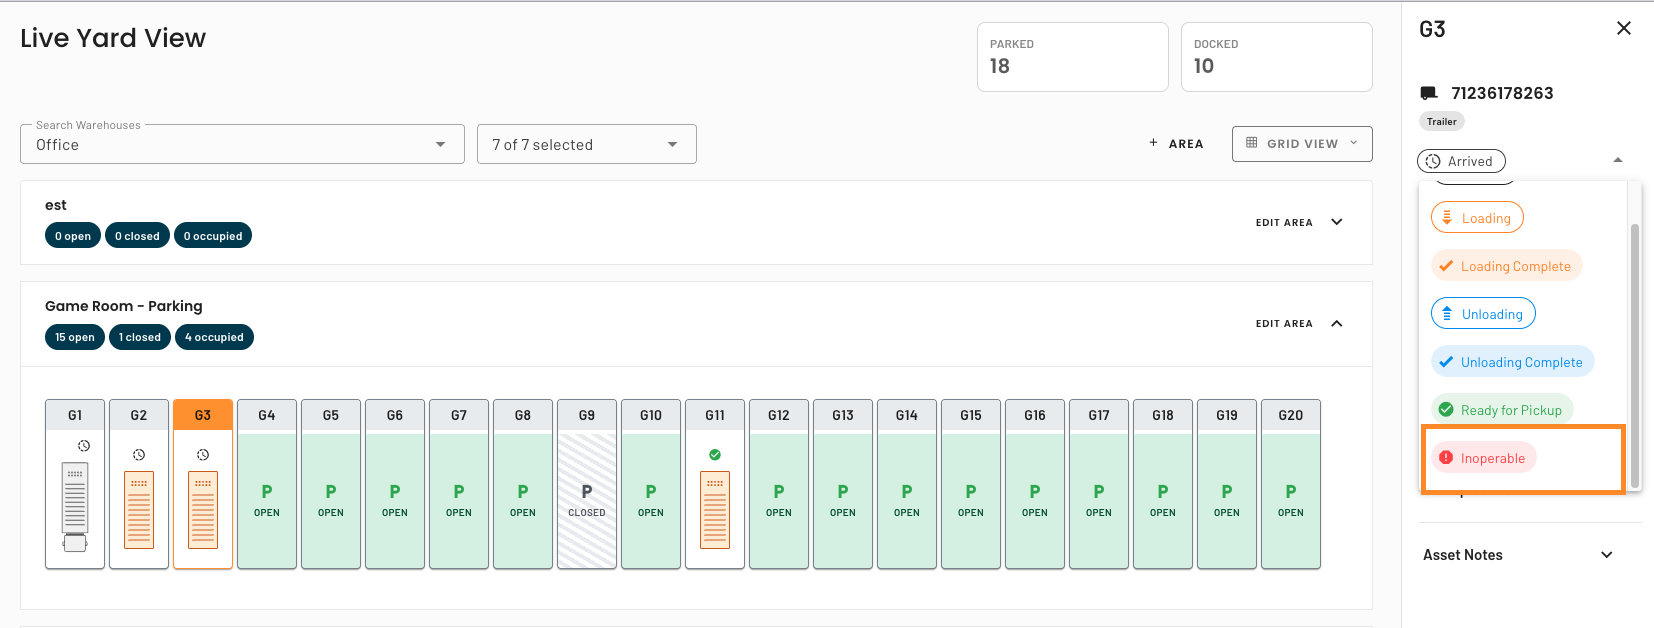Image resolution: width=1654 pixels, height=628 pixels.
Task: Click the 0 closed badge in est
Action: click(x=137, y=236)
